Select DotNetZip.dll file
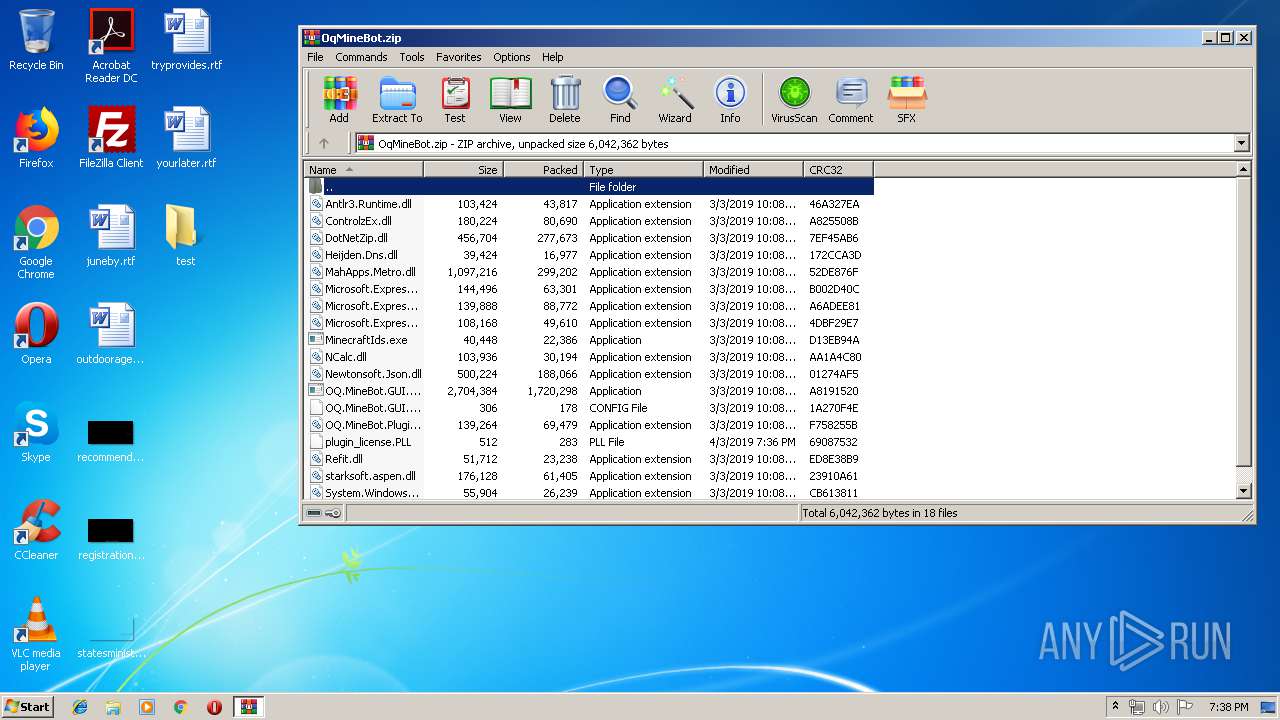 coord(590,238)
